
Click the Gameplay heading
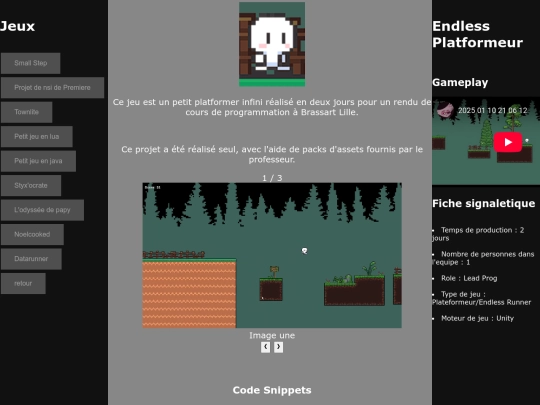coord(460,83)
